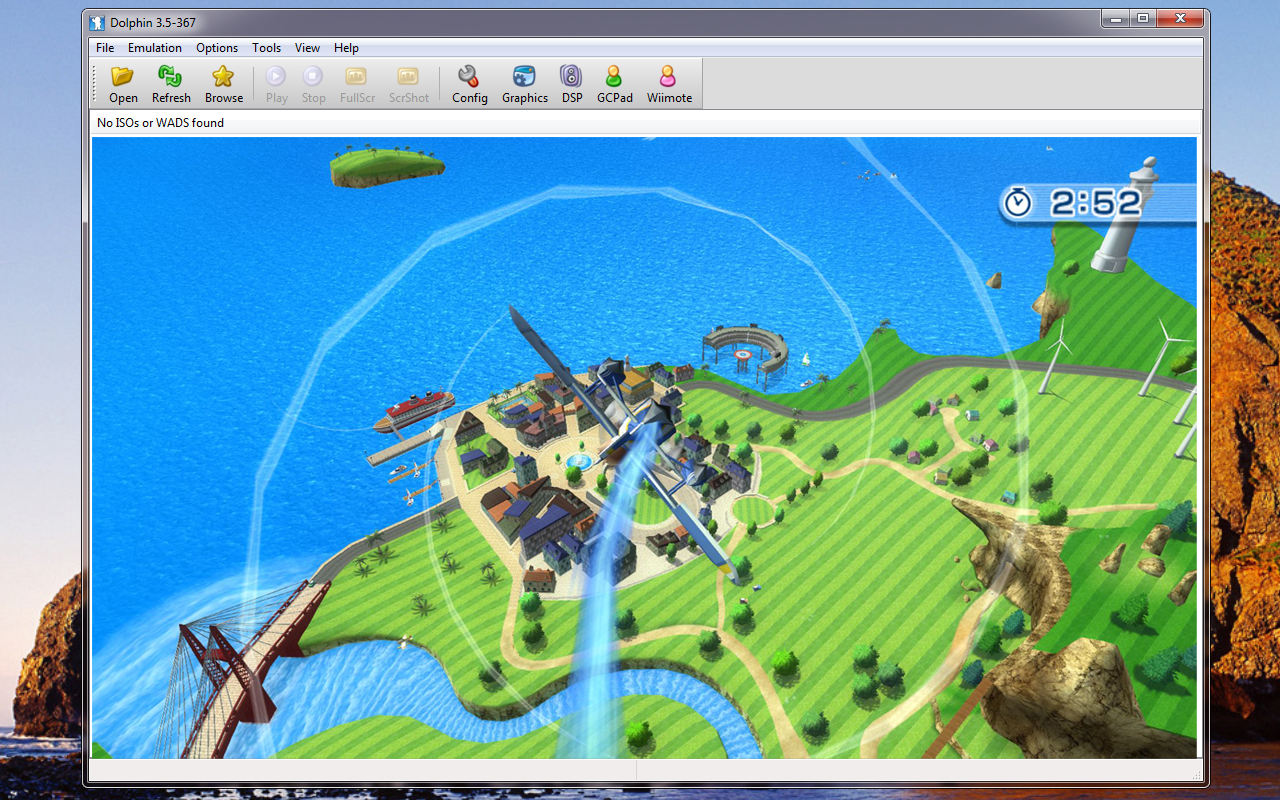Open the Emulation menu
The width and height of the screenshot is (1280, 800).
(x=155, y=48)
